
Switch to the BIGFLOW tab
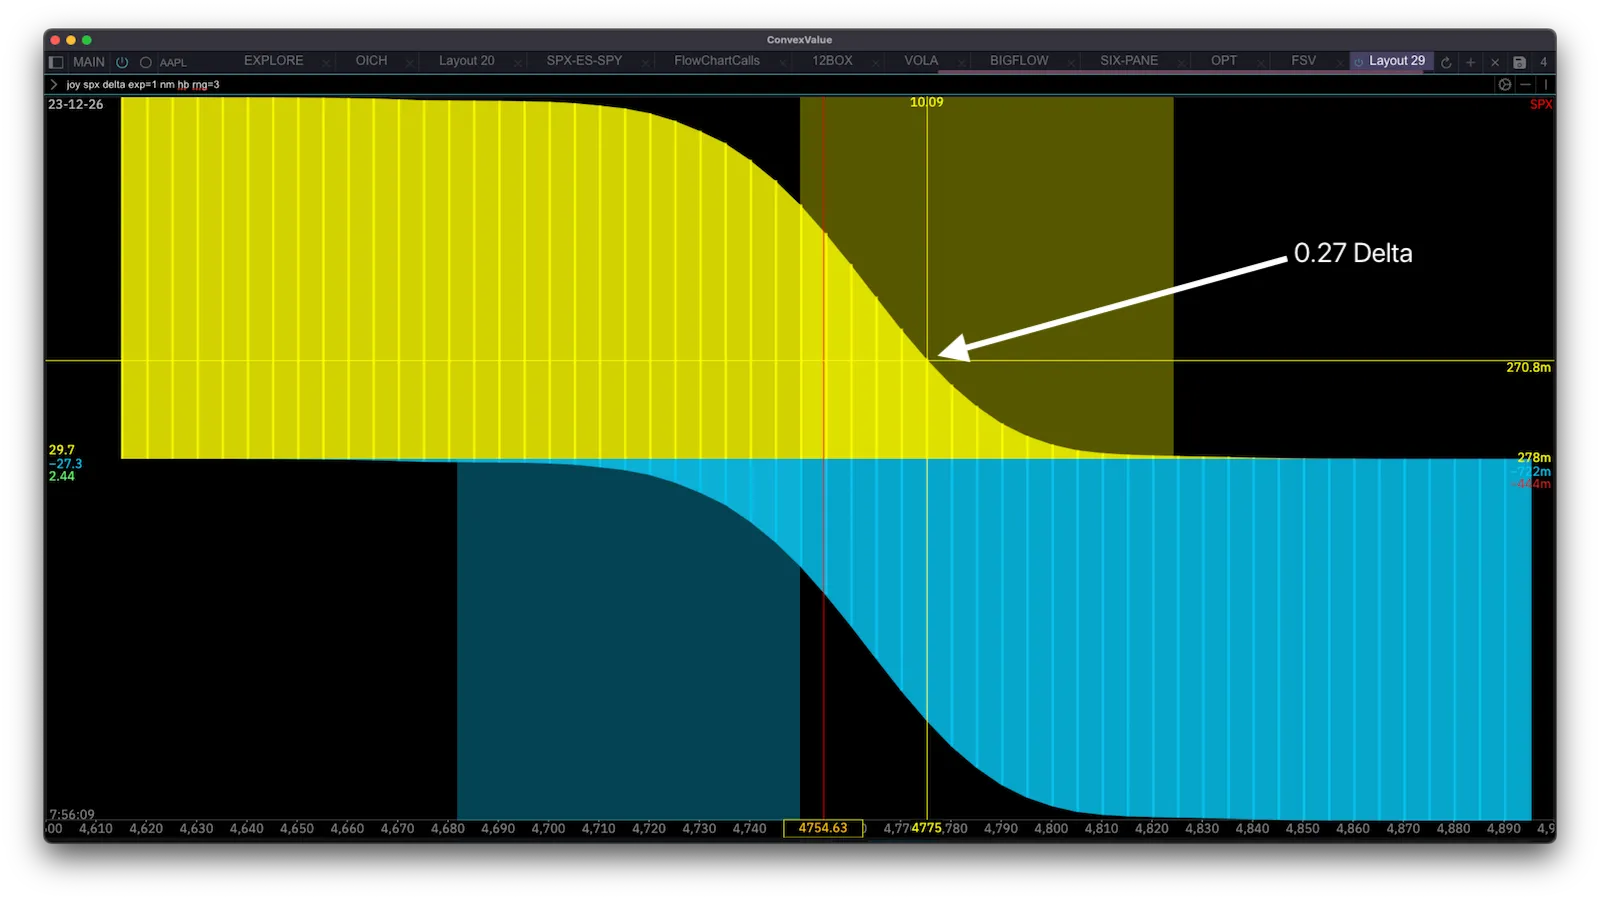(1019, 61)
